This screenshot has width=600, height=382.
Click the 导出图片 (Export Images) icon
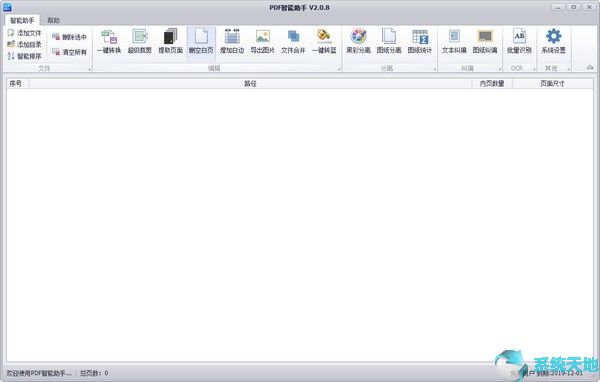pyautogui.click(x=263, y=36)
